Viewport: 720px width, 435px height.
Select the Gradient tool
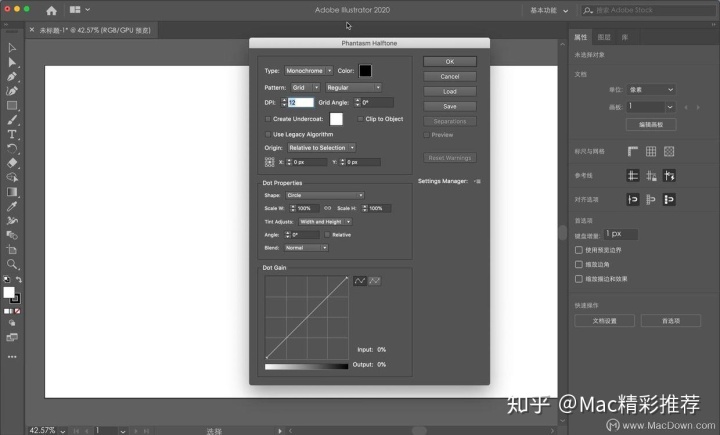click(12, 192)
